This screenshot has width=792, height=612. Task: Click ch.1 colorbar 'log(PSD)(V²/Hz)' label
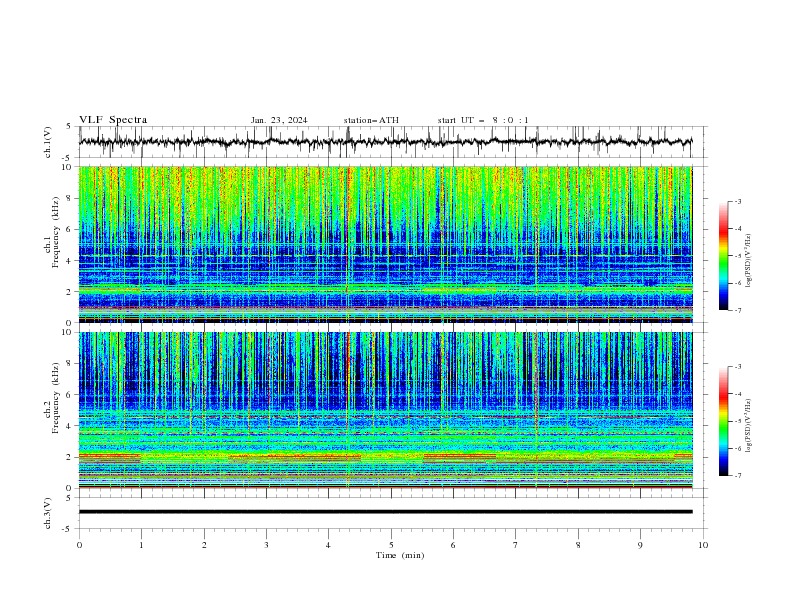pyautogui.click(x=749, y=260)
